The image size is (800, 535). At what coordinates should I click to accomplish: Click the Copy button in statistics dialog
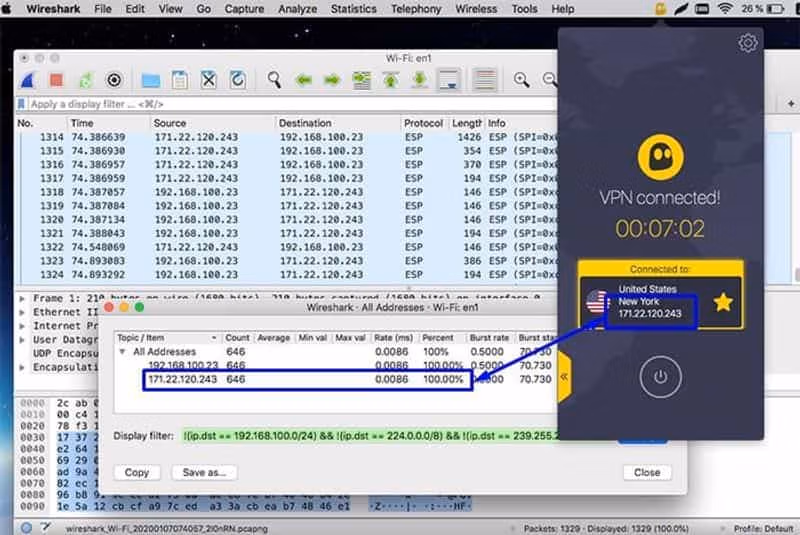point(137,472)
